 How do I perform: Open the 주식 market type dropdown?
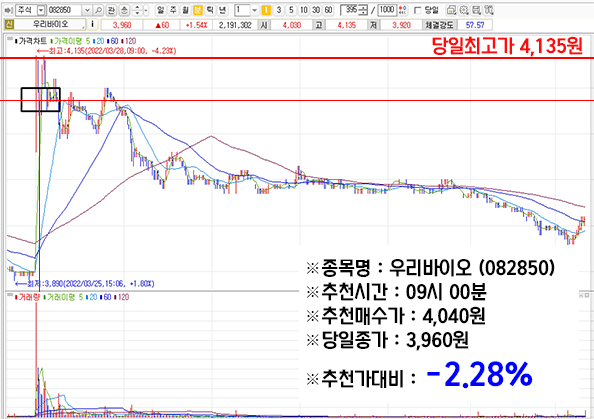tap(41, 10)
